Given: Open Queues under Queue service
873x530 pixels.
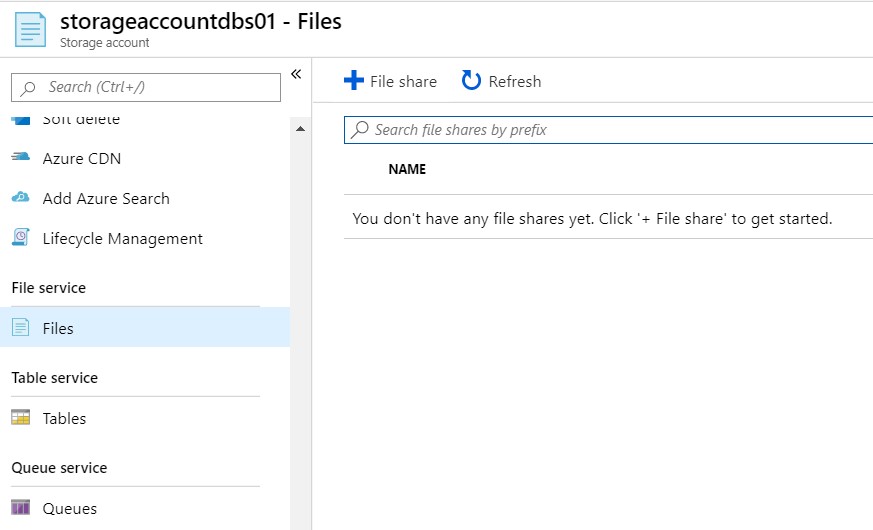Looking at the screenshot, I should (x=70, y=509).
